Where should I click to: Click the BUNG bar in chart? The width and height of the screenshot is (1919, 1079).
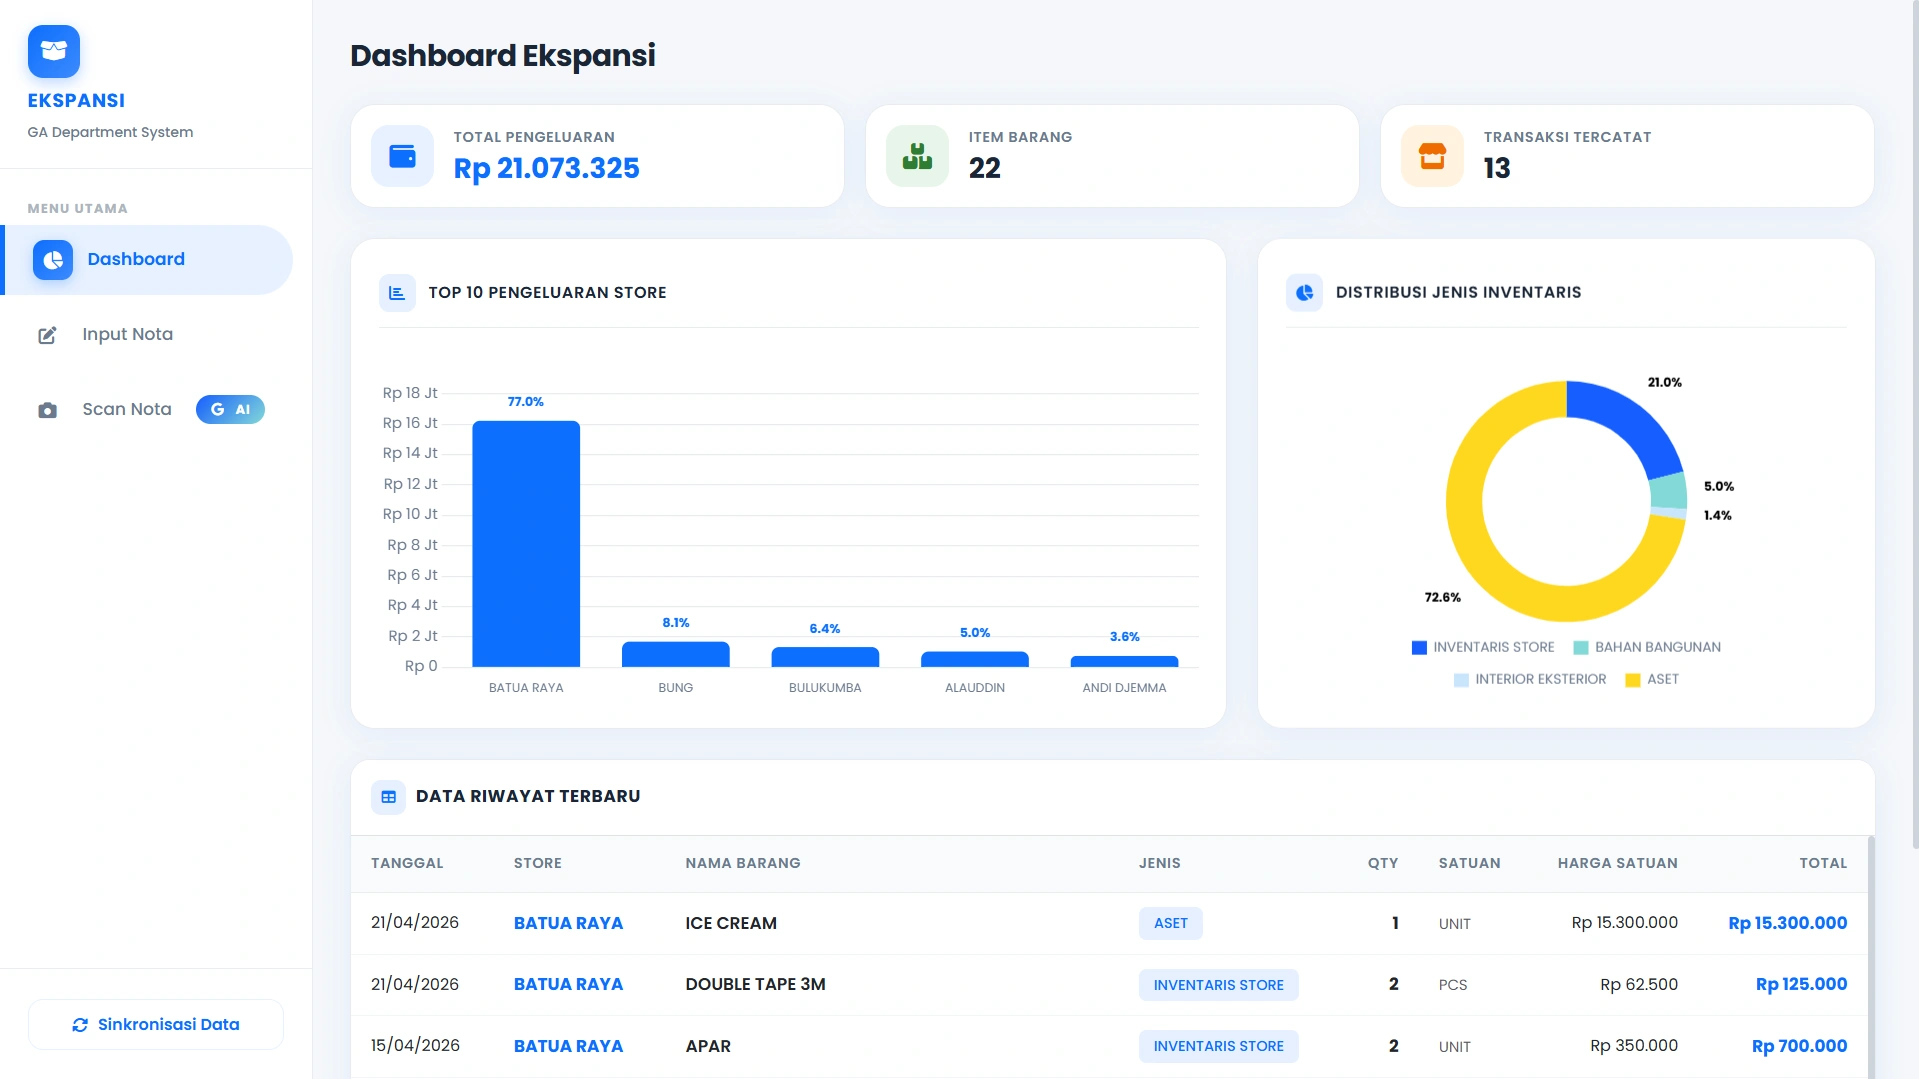pyautogui.click(x=676, y=654)
